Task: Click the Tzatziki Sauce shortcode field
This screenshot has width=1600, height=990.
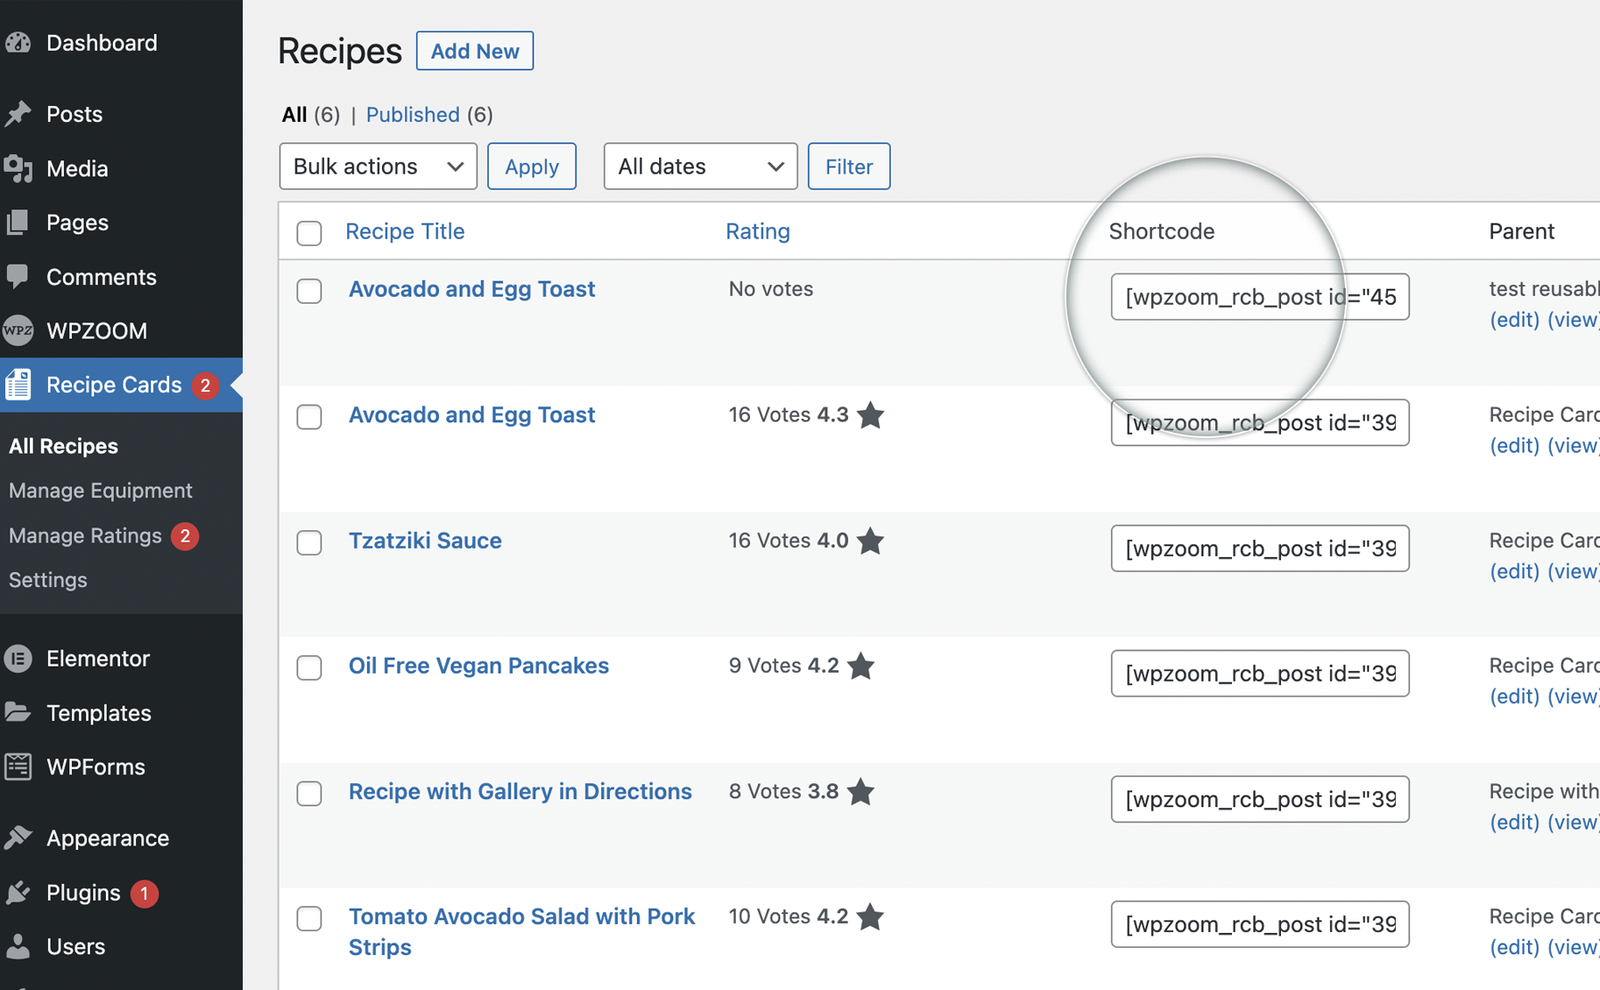Action: click(x=1259, y=548)
